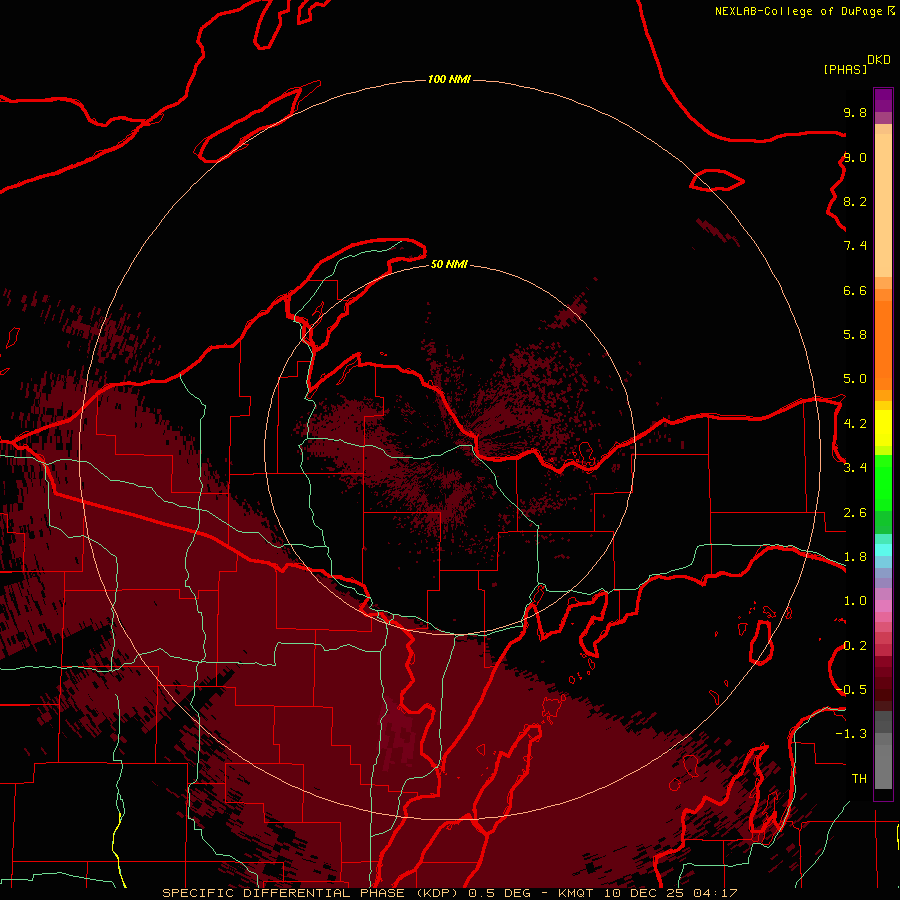This screenshot has width=900, height=900.
Task: Select the 2.6 value on the color scale
Action: (x=855, y=513)
